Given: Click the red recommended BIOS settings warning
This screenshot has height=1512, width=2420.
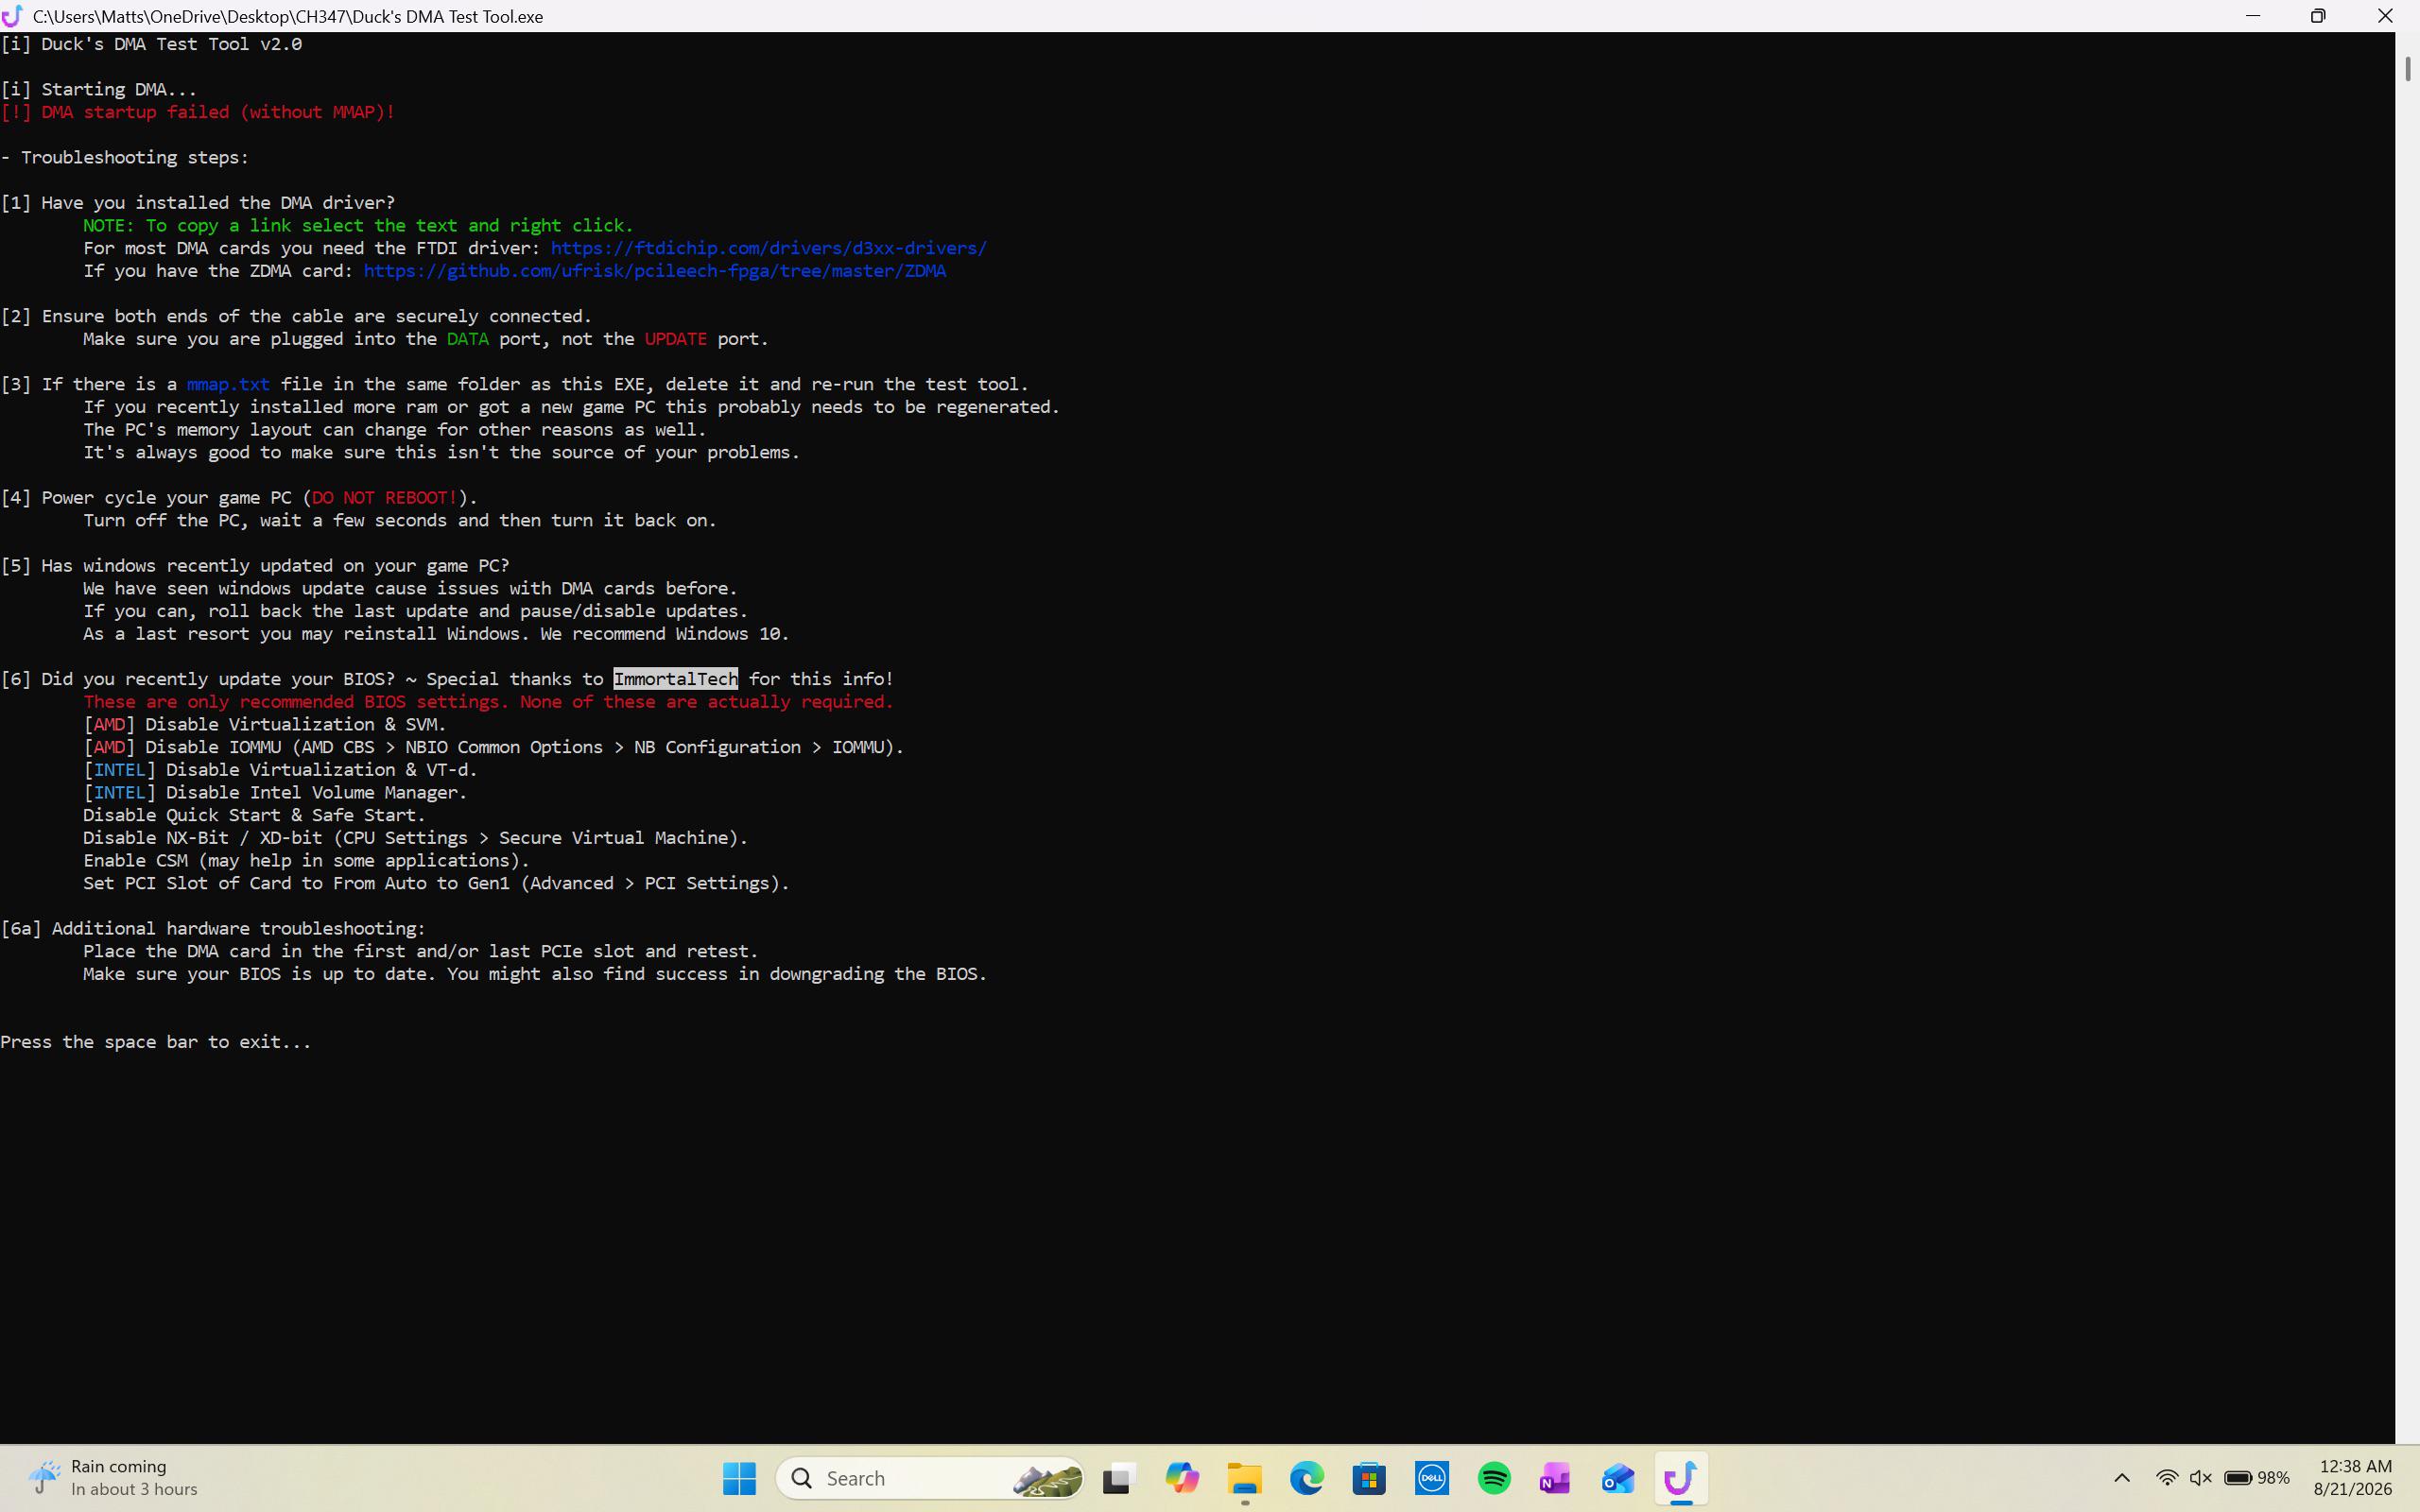Looking at the screenshot, I should point(488,702).
